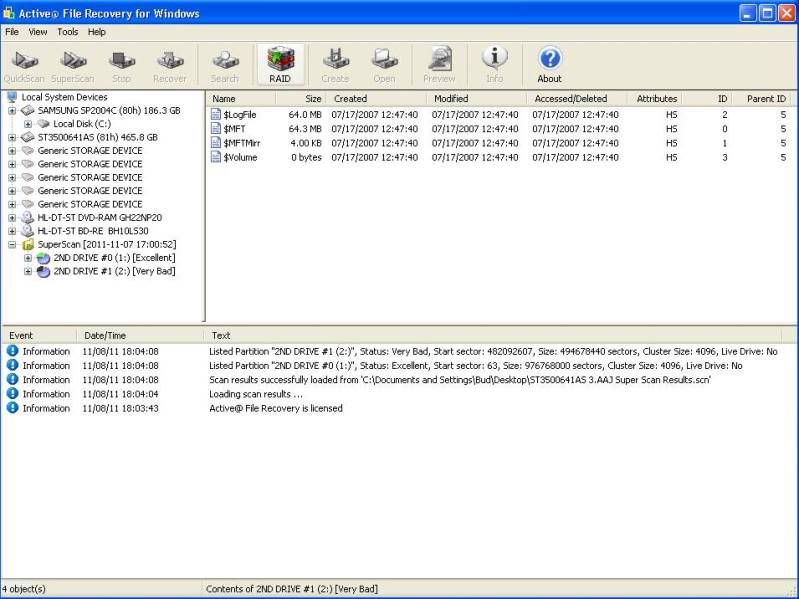Click the Local System Devices computer icon
Screen dimensions: 799x599
click(12, 97)
